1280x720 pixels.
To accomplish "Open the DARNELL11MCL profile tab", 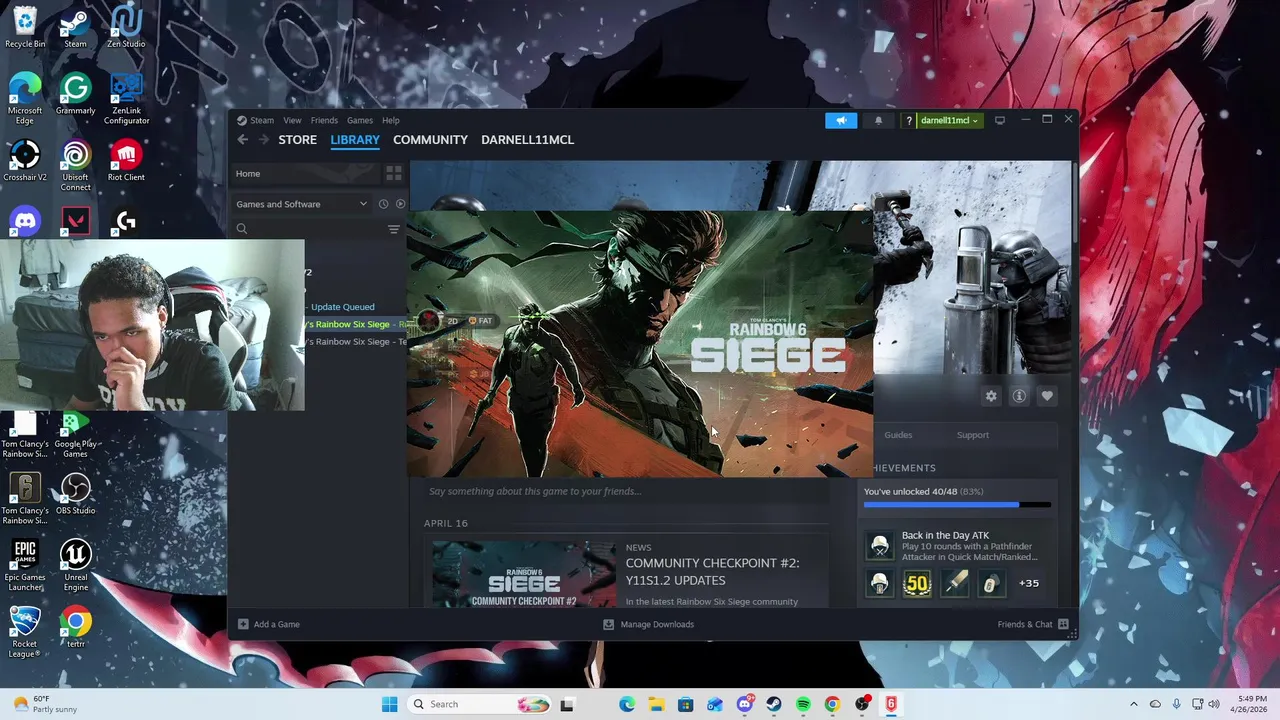I will (527, 140).
